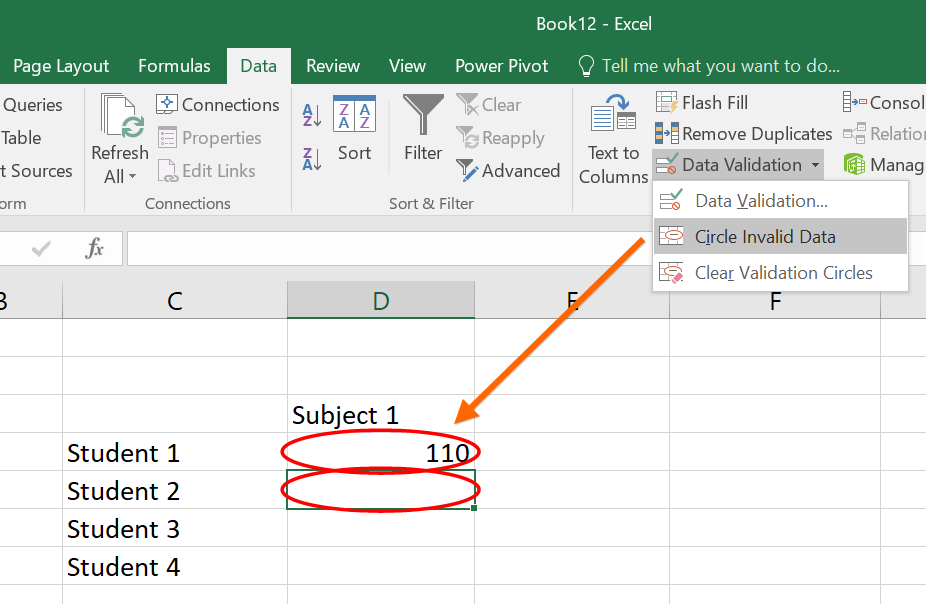Screen dimensions: 926x604
Task: Open Advanced filter options
Action: (508, 171)
